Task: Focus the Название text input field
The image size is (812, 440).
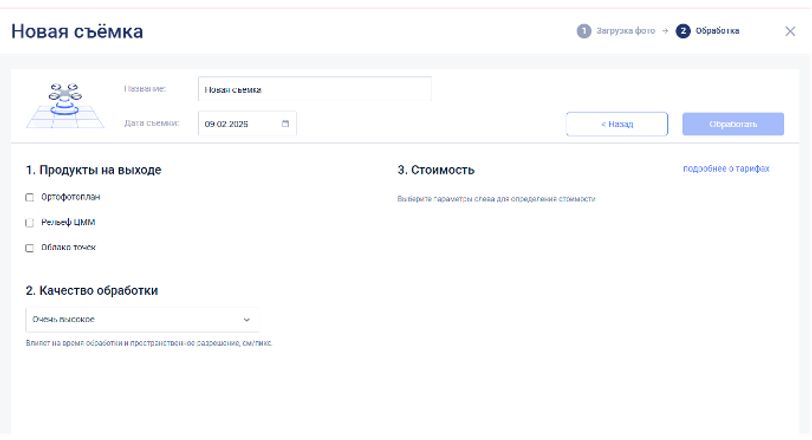Action: [314, 89]
